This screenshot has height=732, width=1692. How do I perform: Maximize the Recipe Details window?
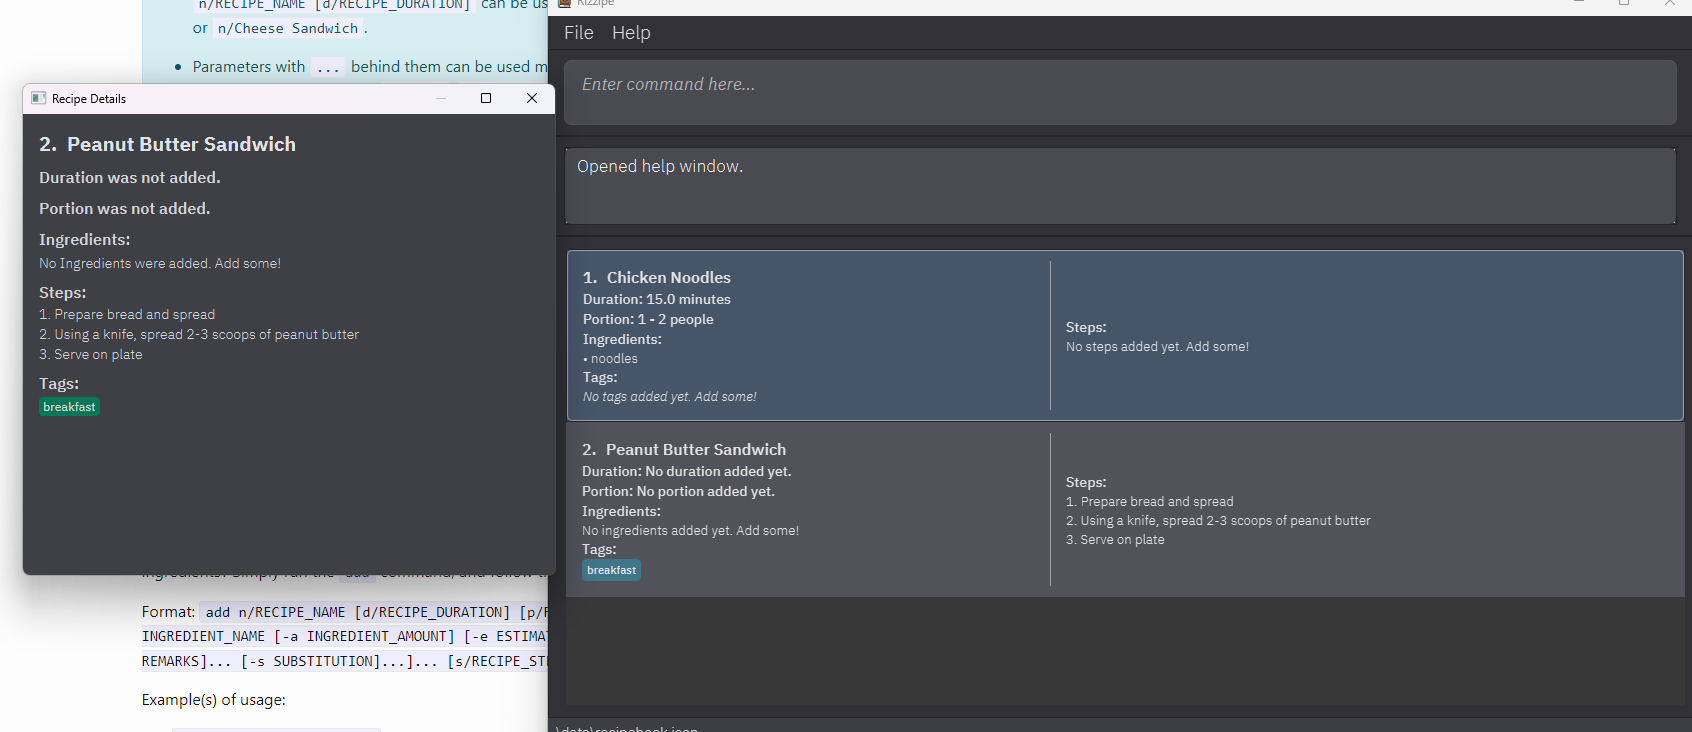tap(486, 98)
